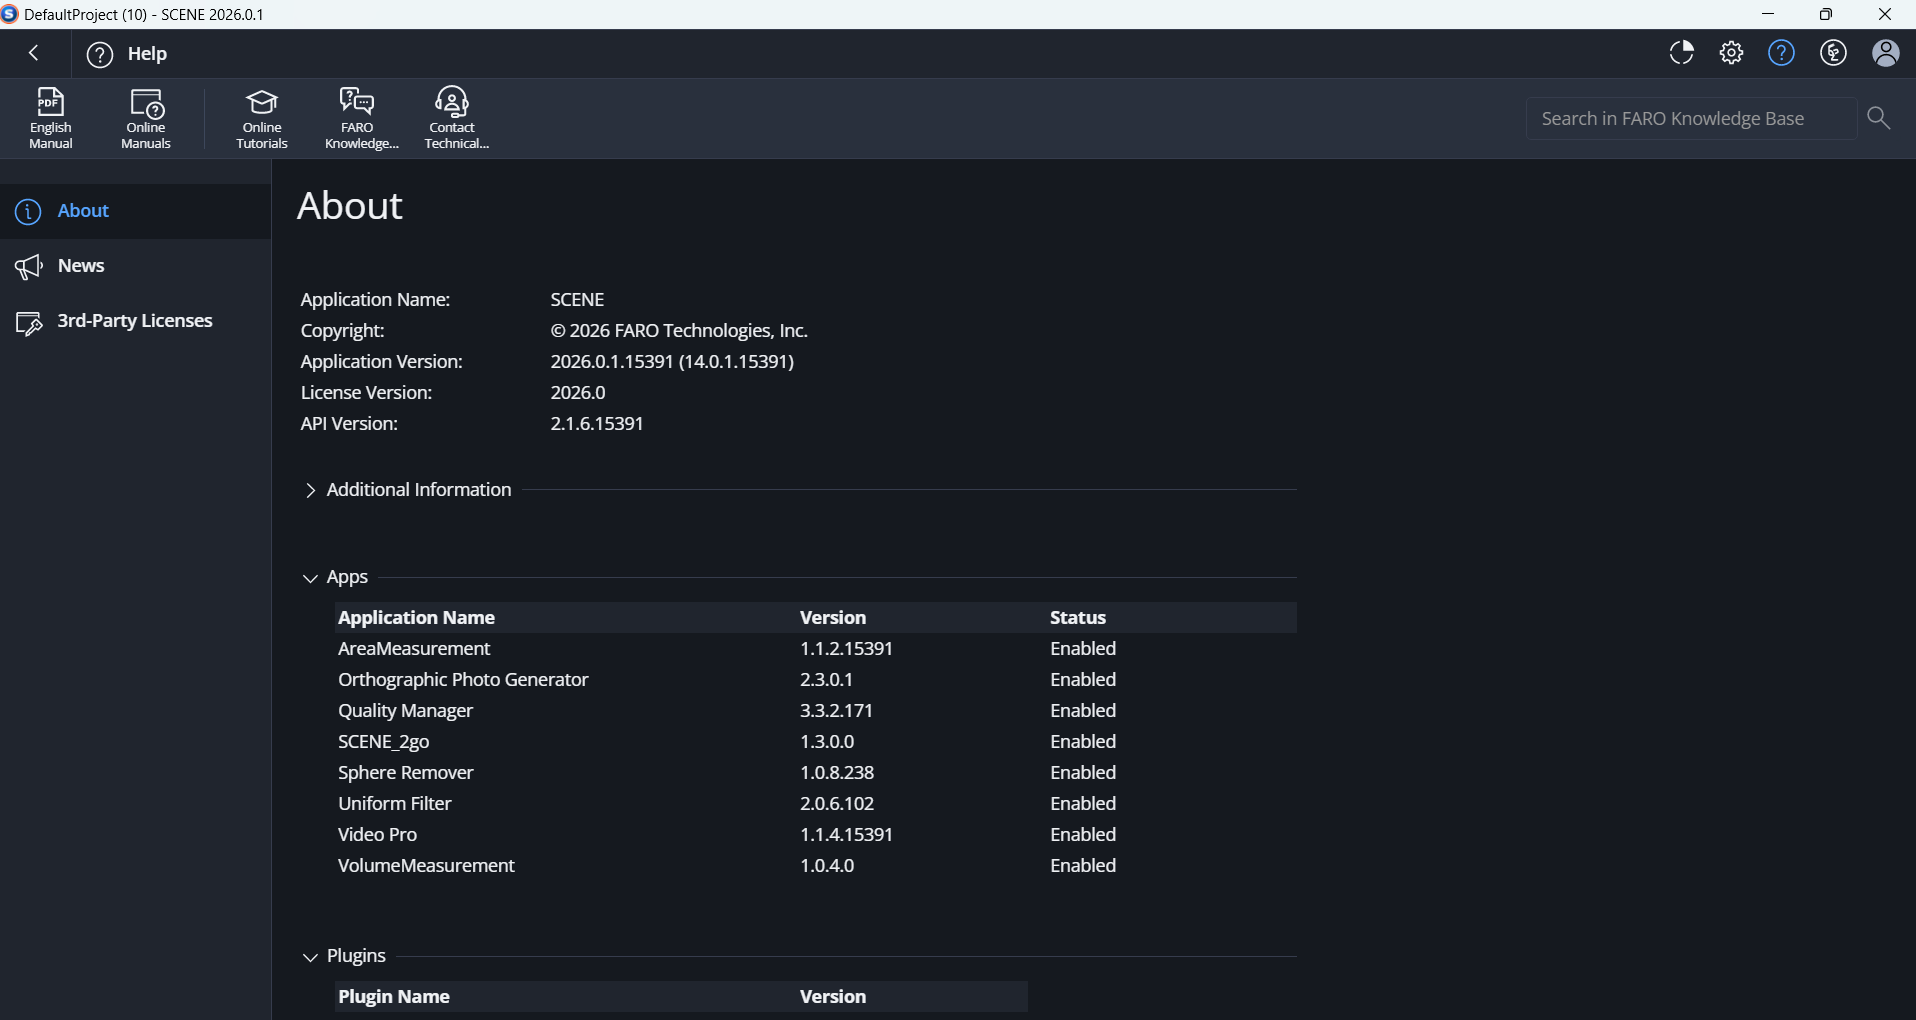1916x1020 pixels.
Task: Open Online Manuals
Action: point(146,118)
